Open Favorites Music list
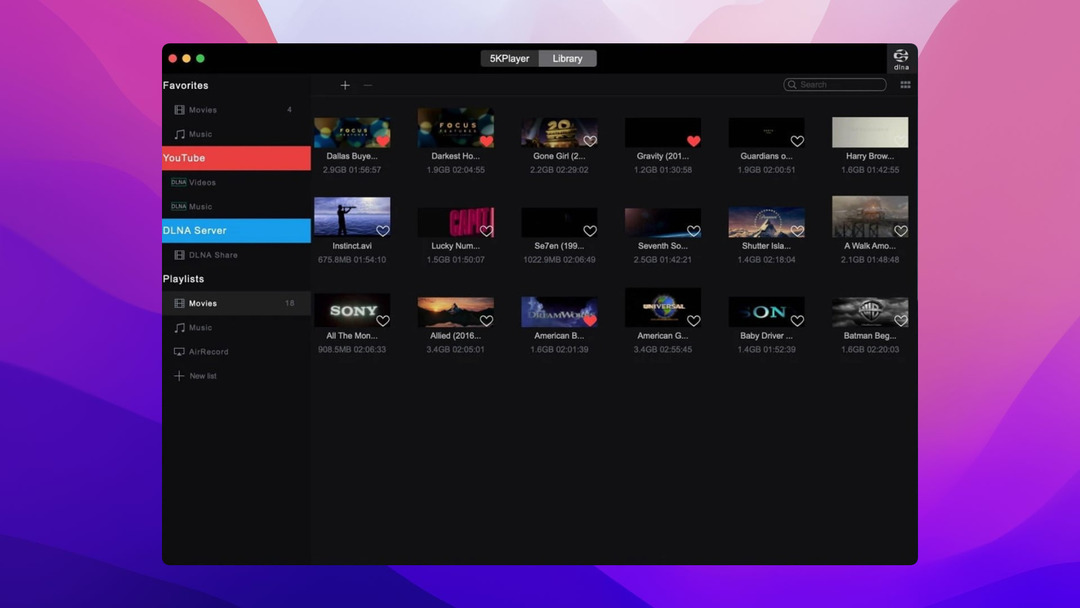This screenshot has width=1080, height=608. [236, 134]
